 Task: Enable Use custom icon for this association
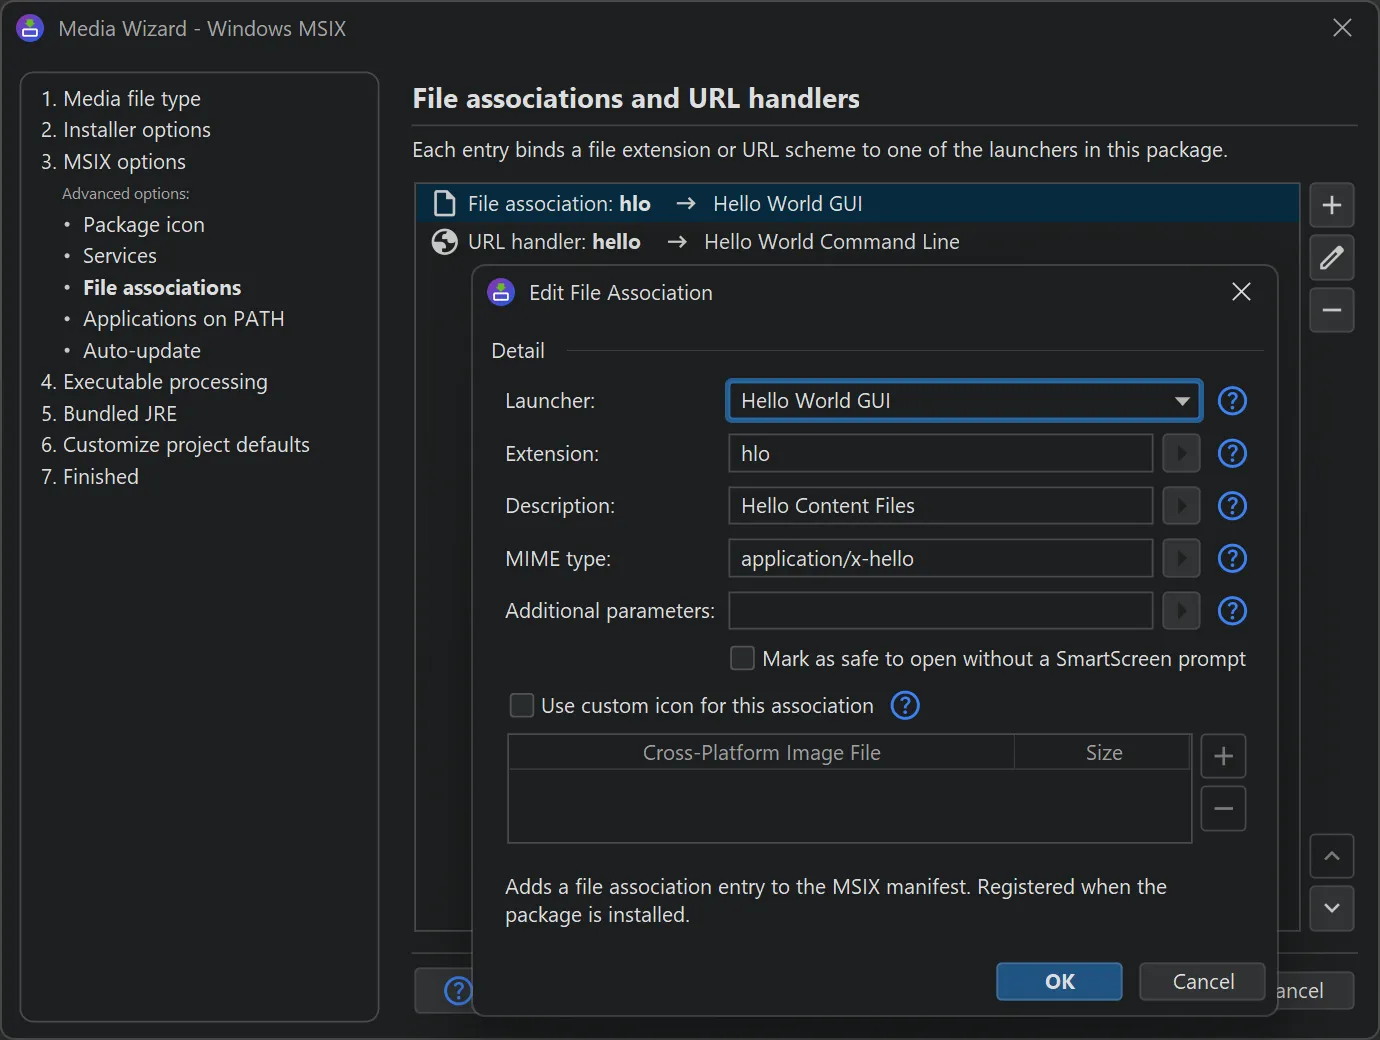[522, 705]
